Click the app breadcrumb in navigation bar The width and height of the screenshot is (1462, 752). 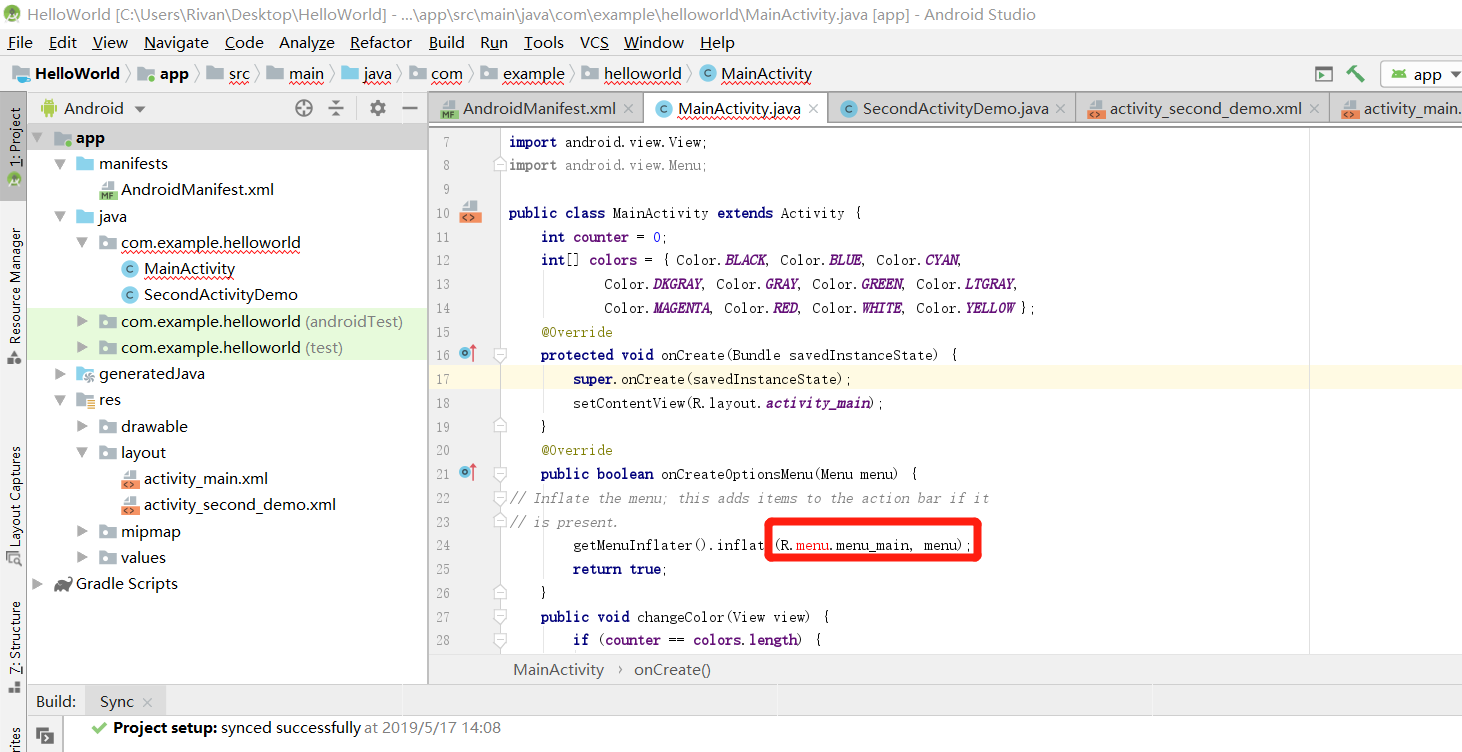[163, 74]
